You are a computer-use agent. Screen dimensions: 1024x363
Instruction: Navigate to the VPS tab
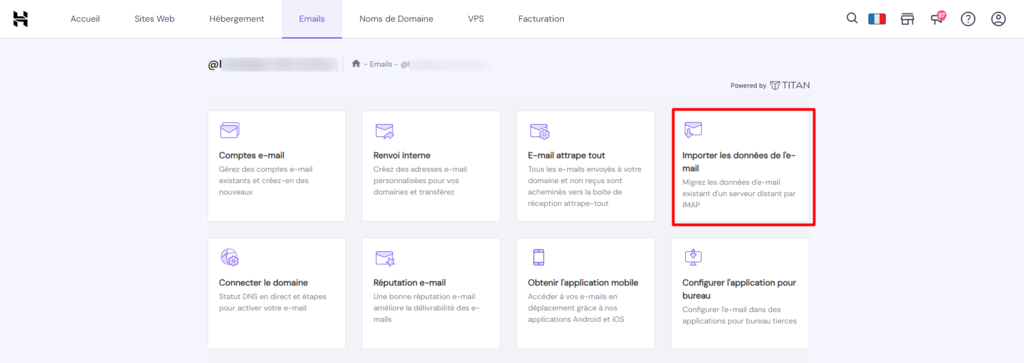476,19
